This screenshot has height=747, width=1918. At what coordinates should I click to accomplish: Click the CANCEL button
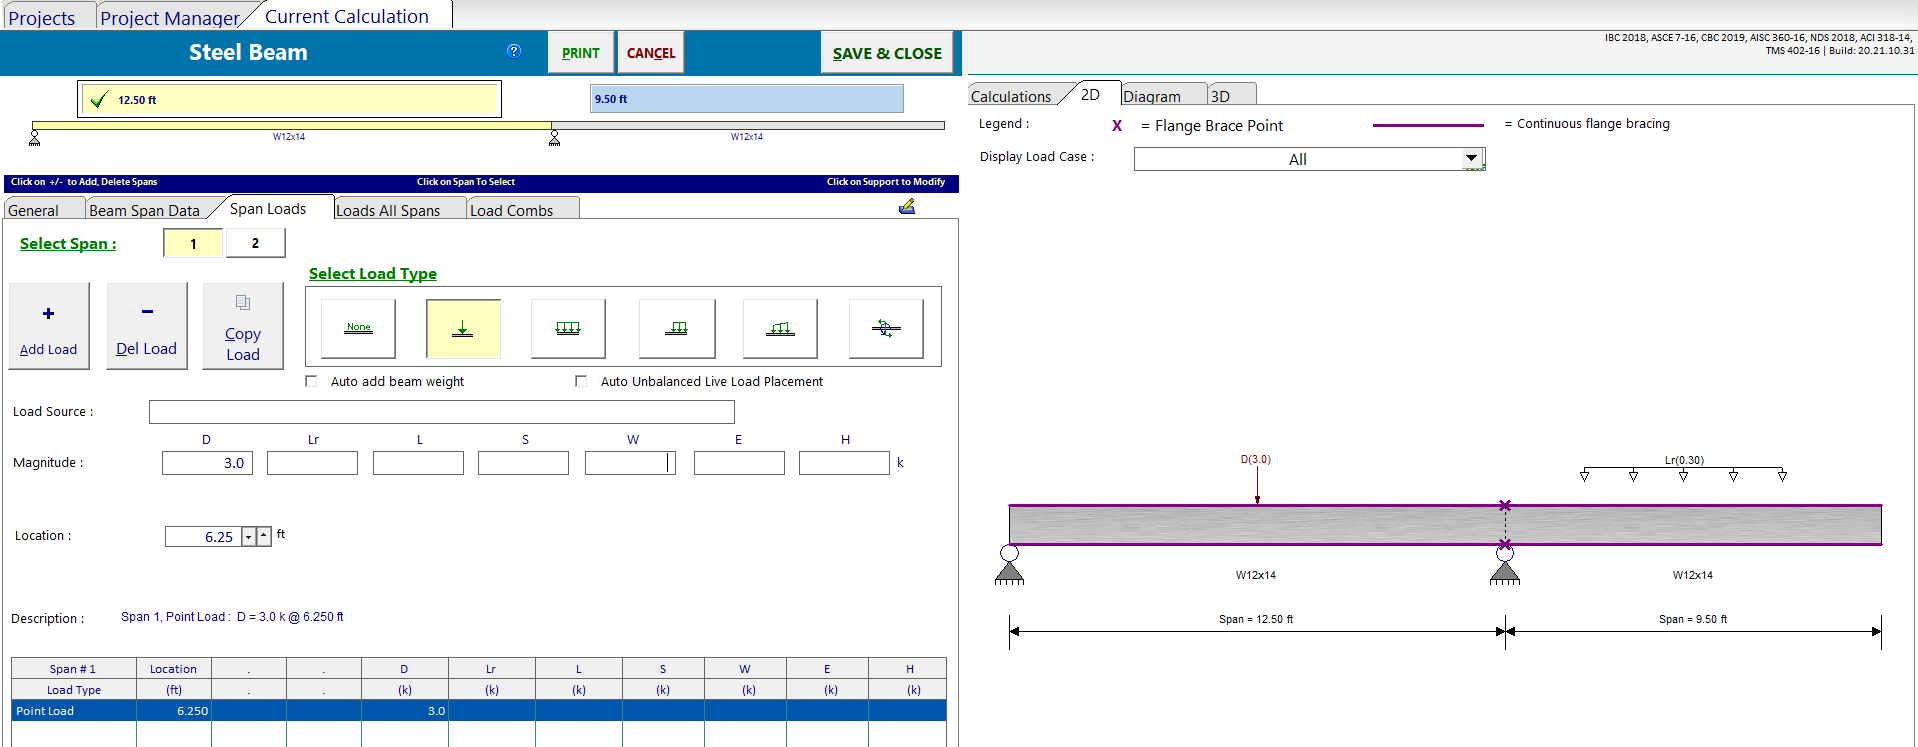pos(651,52)
